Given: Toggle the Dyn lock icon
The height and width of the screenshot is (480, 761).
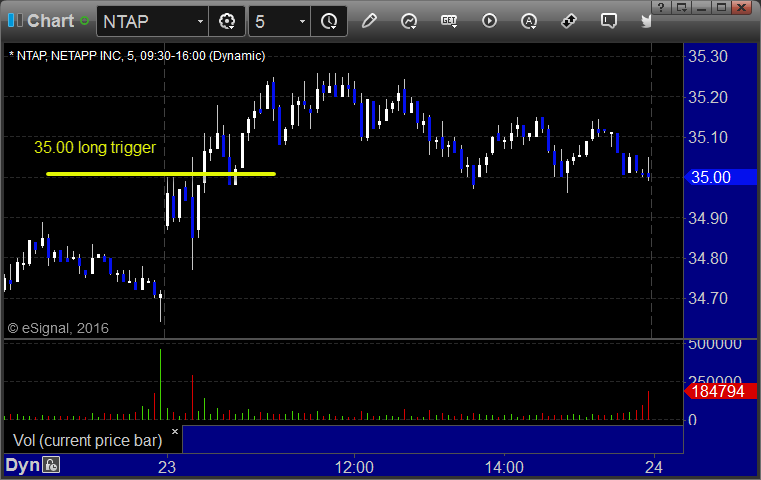Looking at the screenshot, I should [x=51, y=465].
